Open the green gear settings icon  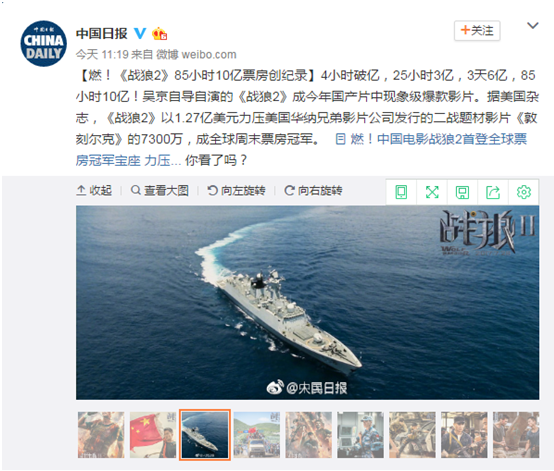(524, 192)
